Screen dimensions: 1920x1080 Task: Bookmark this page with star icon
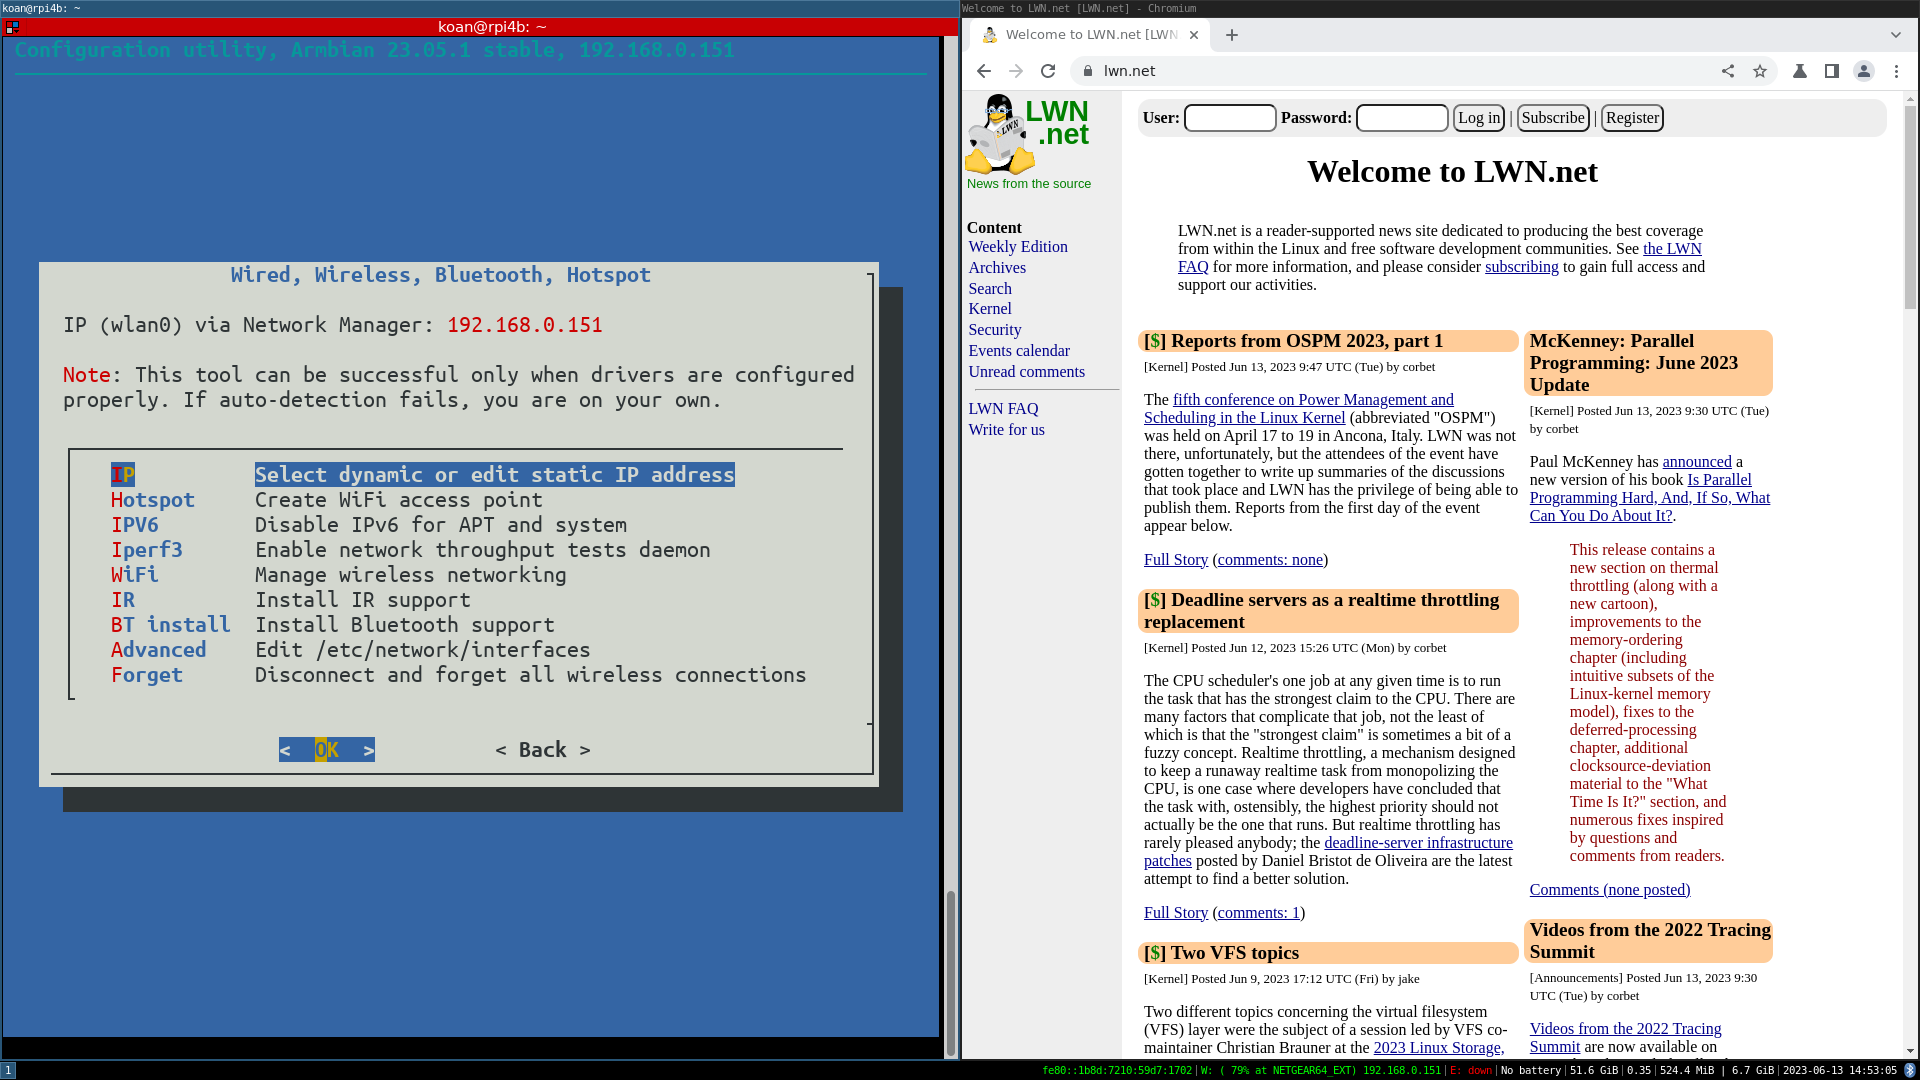click(1760, 71)
